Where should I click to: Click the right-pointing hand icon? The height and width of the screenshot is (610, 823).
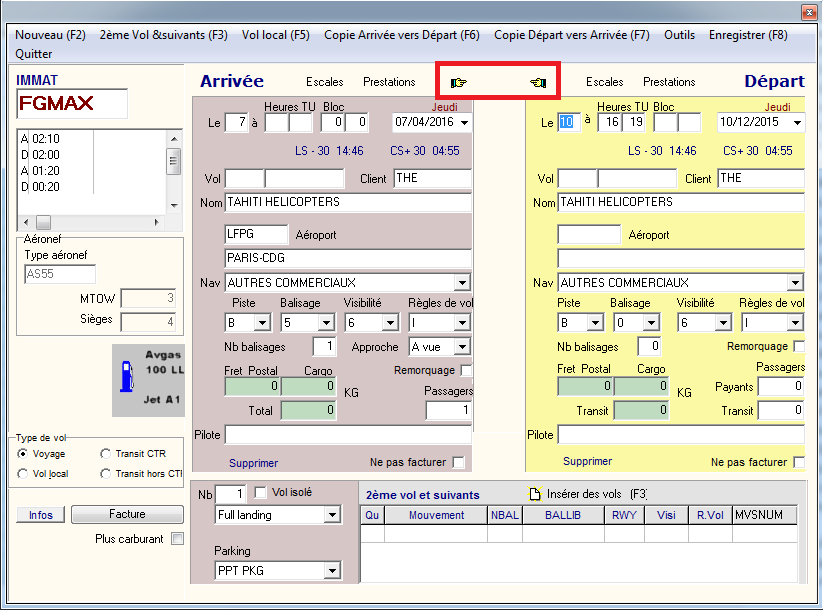(459, 82)
